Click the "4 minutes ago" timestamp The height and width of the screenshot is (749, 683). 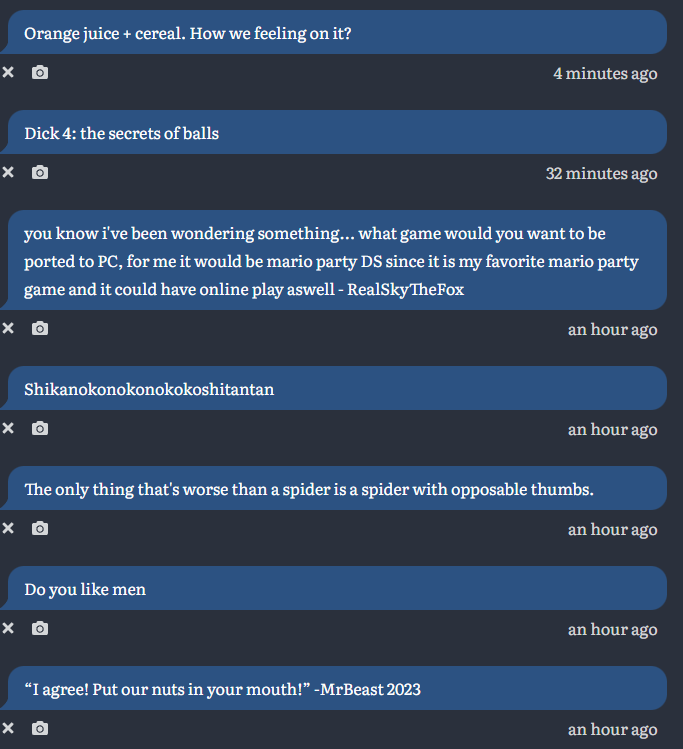[605, 73]
